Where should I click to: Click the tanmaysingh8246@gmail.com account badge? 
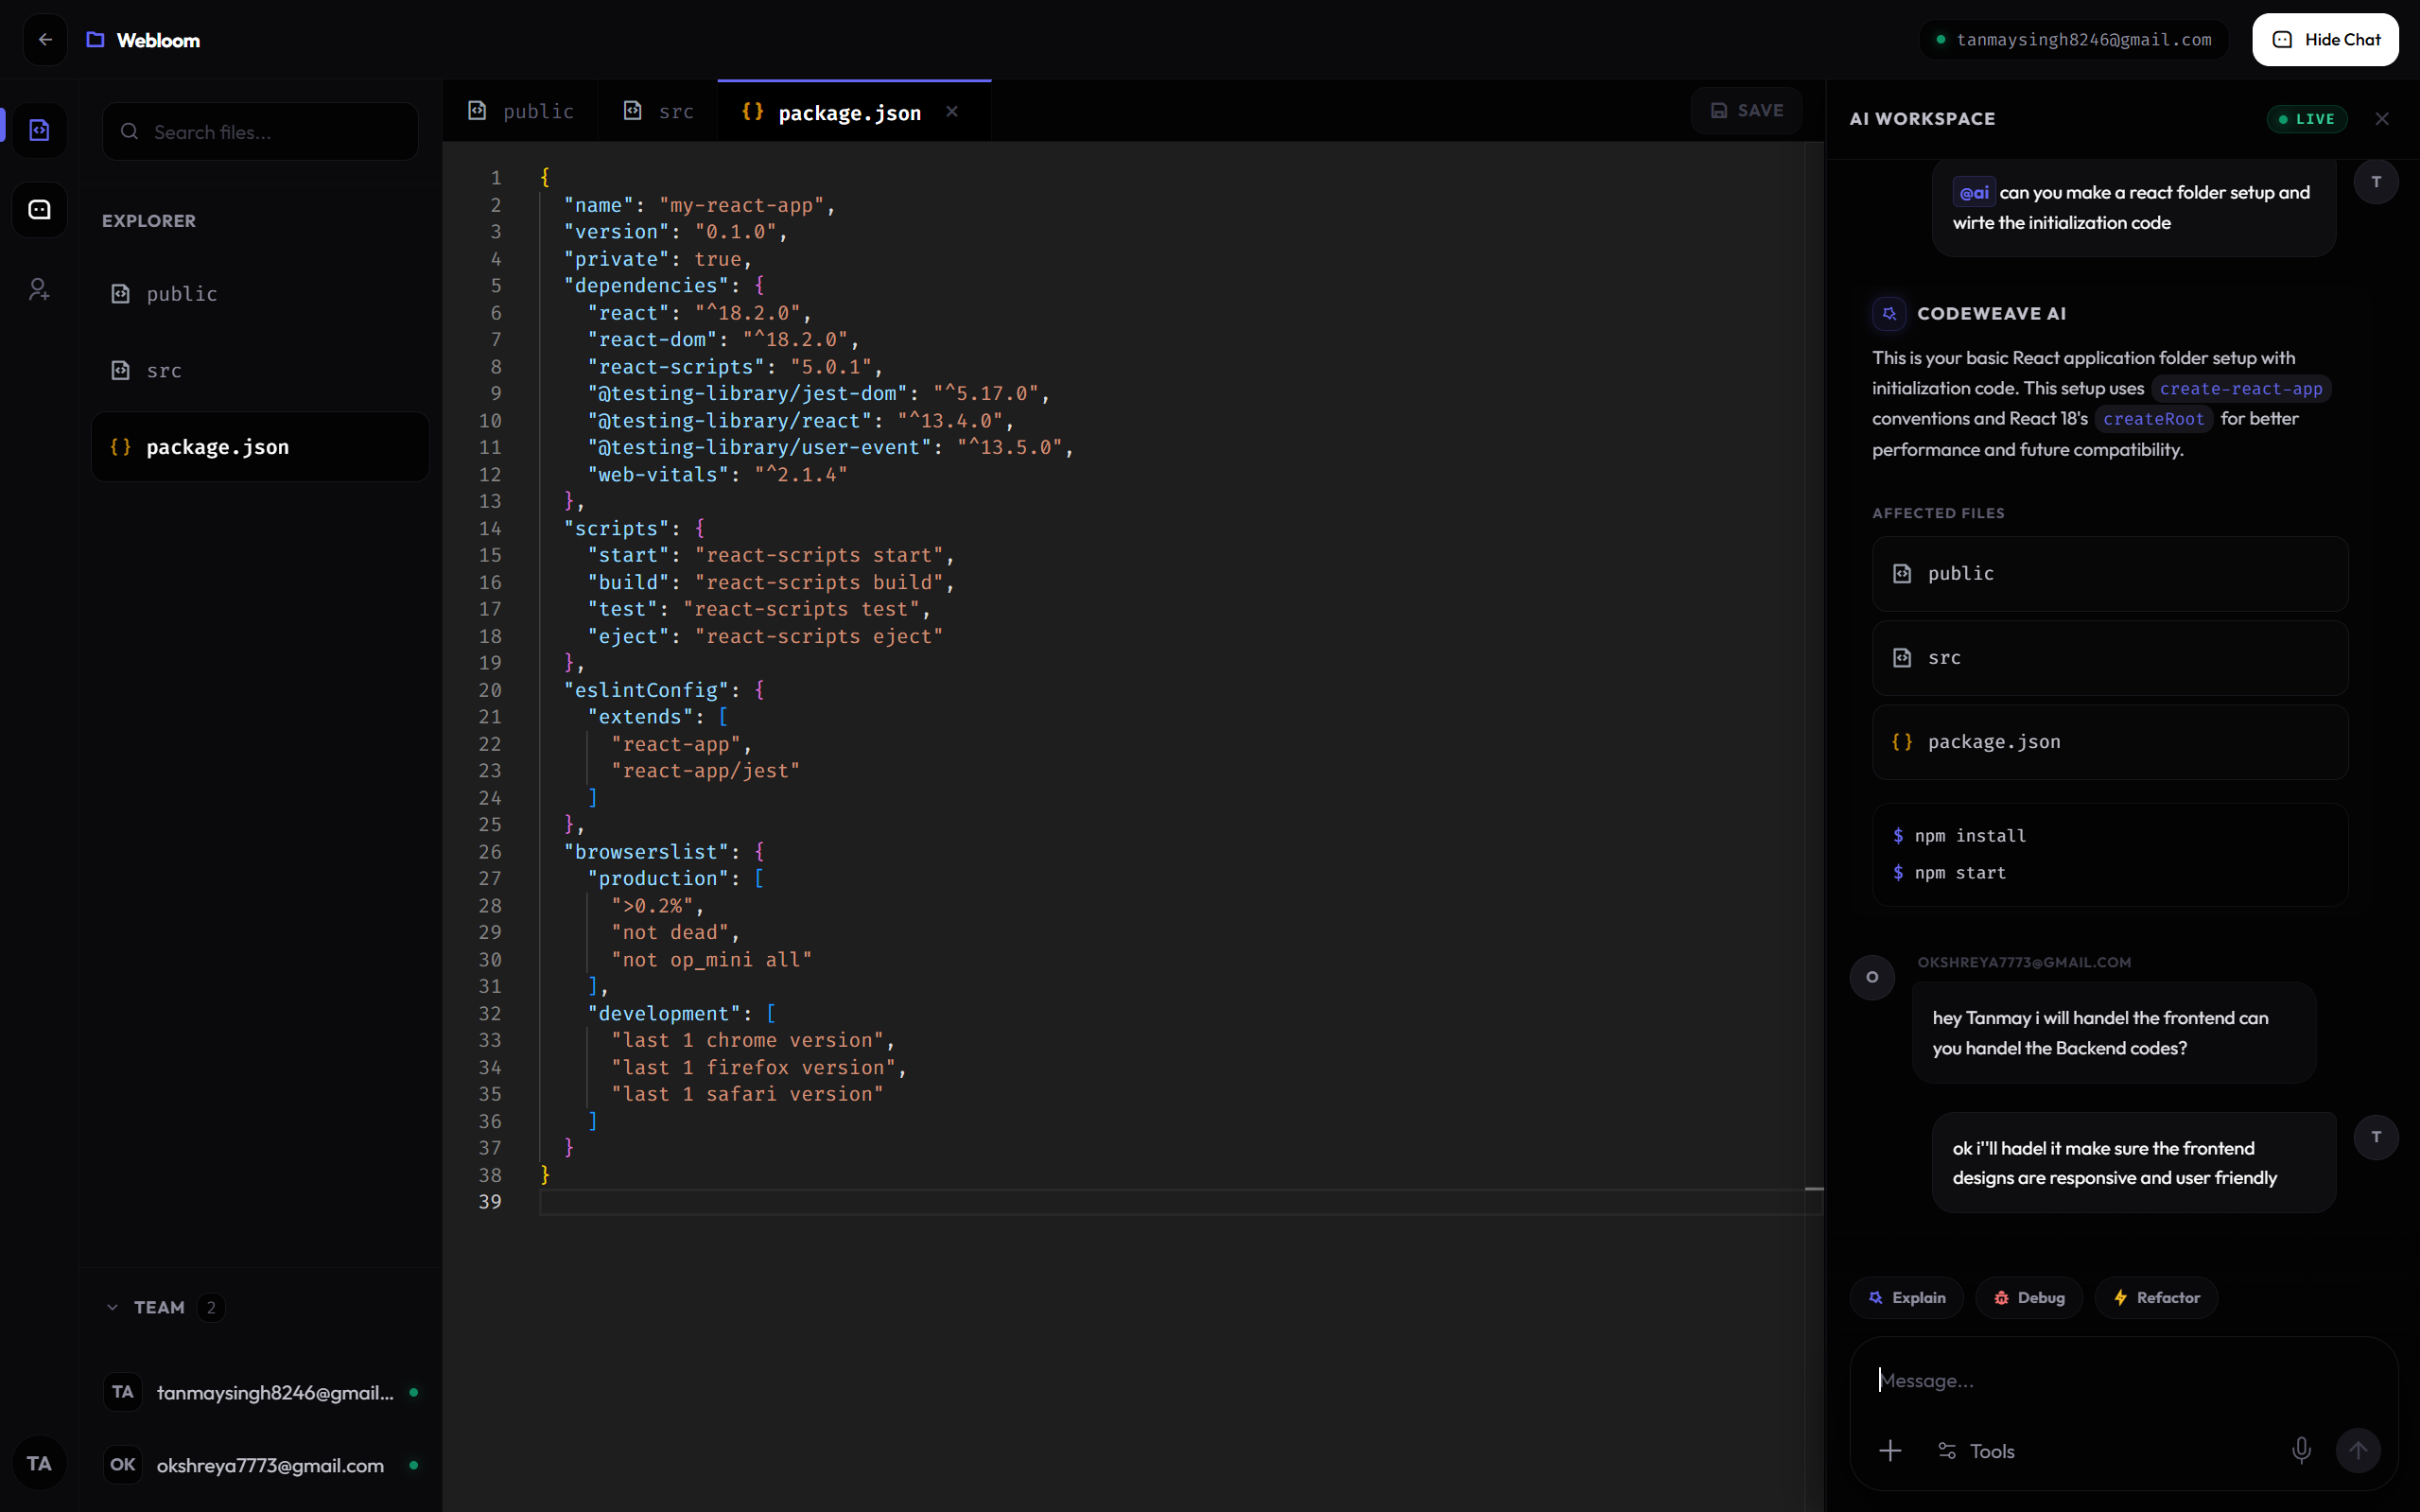click(x=2073, y=40)
